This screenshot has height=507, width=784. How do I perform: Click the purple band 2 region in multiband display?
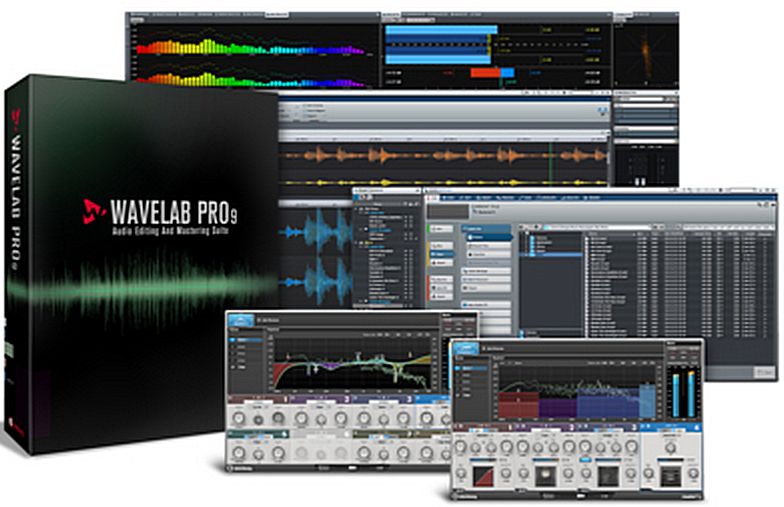tap(558, 408)
